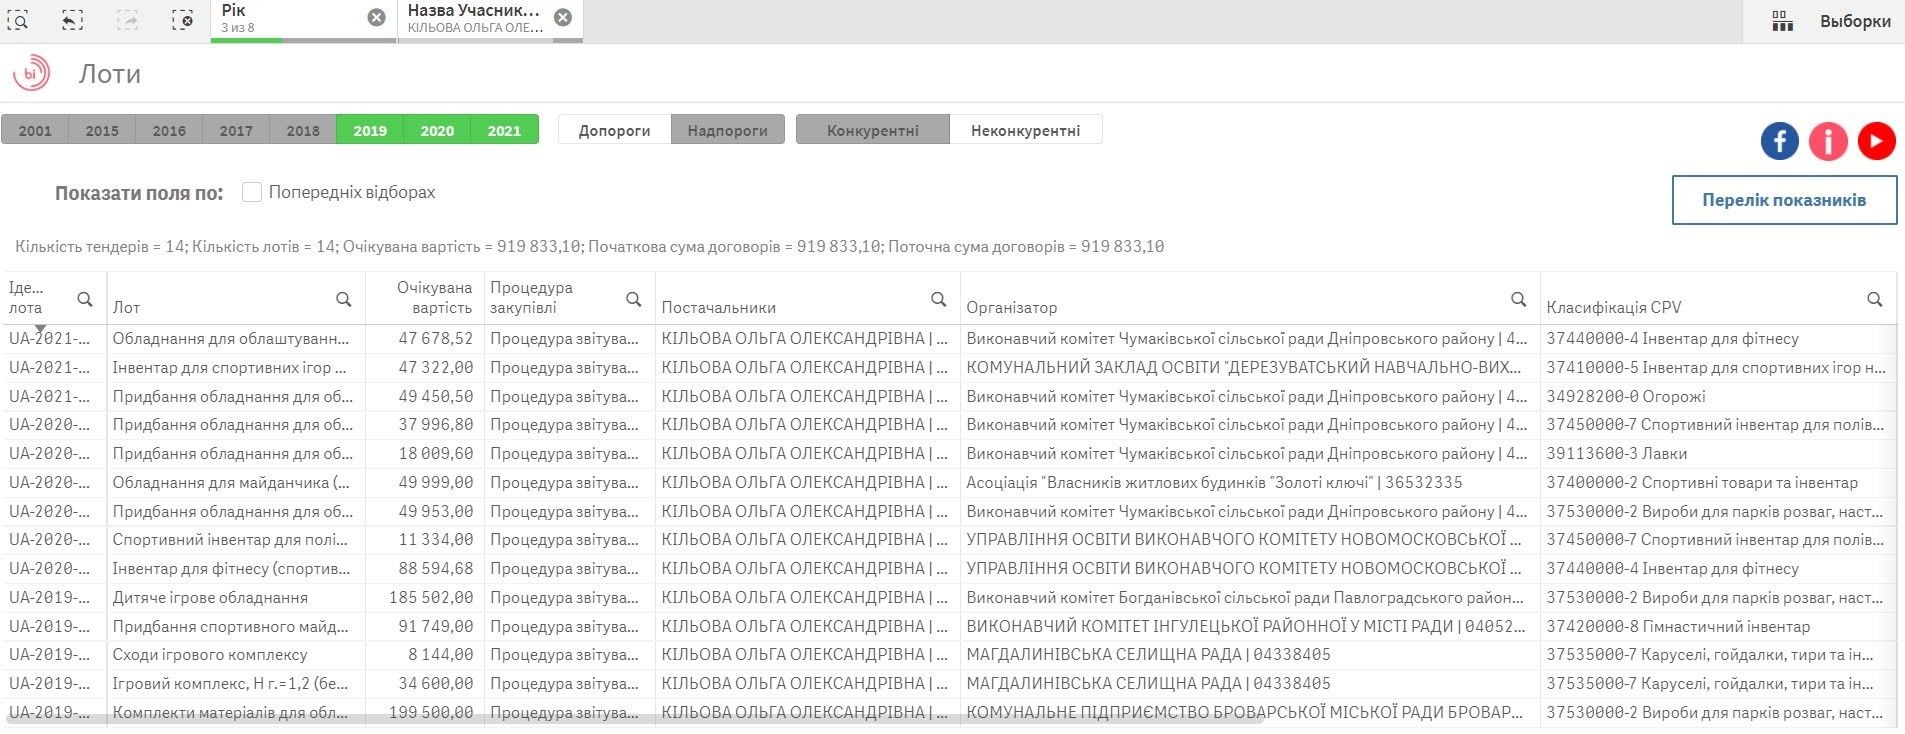Click expected value cell 185 502,00
1905x734 pixels.
coord(425,597)
